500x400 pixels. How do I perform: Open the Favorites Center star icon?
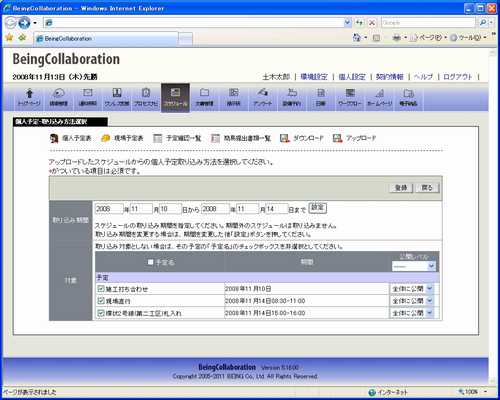9,37
